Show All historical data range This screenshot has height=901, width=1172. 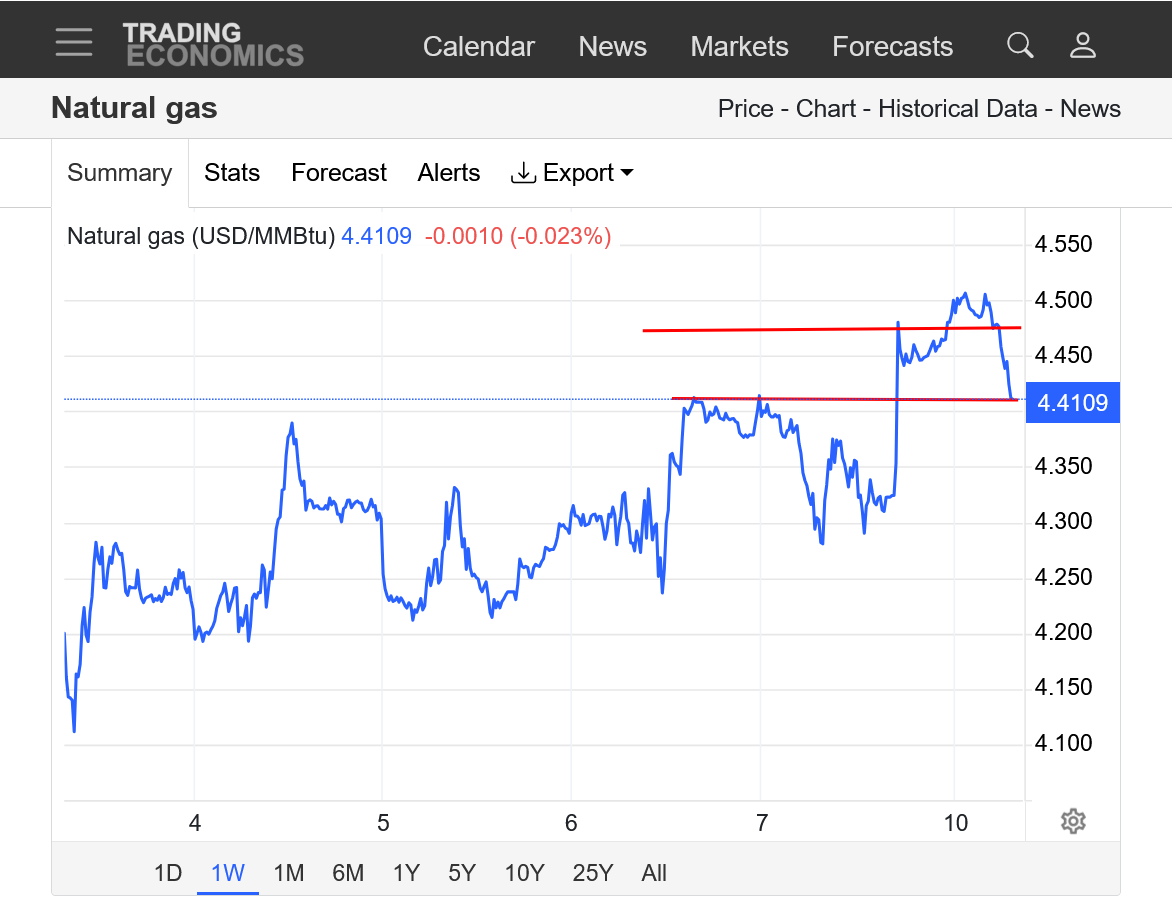click(654, 873)
